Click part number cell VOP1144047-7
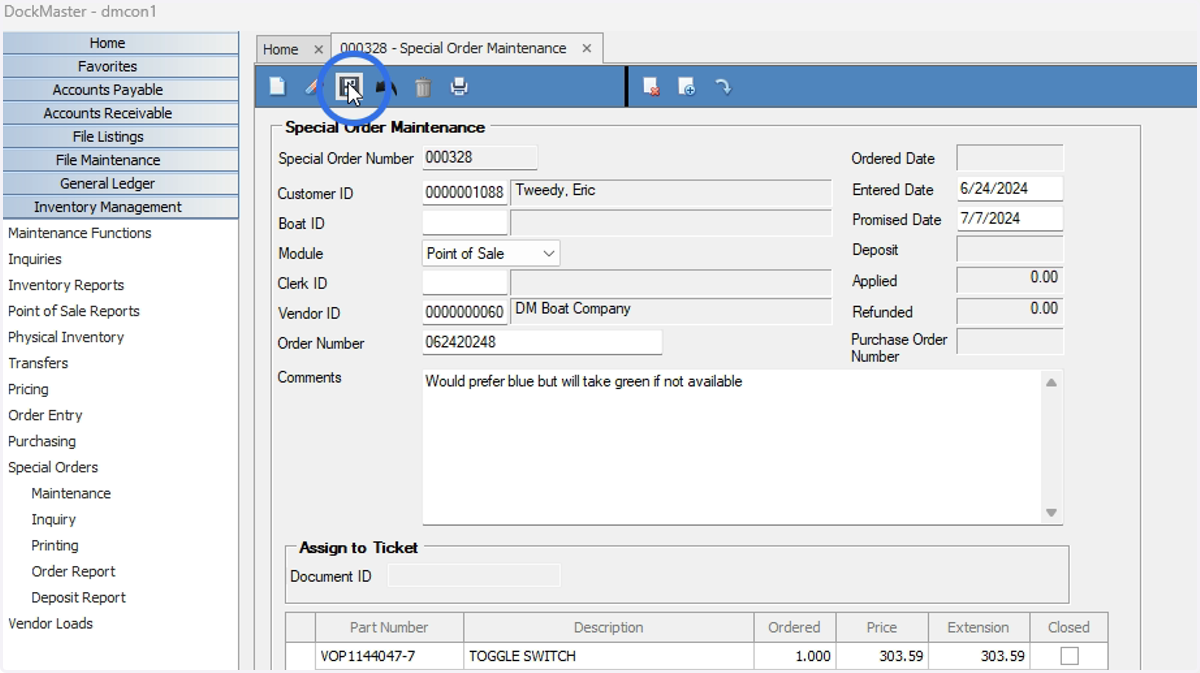 coord(389,656)
